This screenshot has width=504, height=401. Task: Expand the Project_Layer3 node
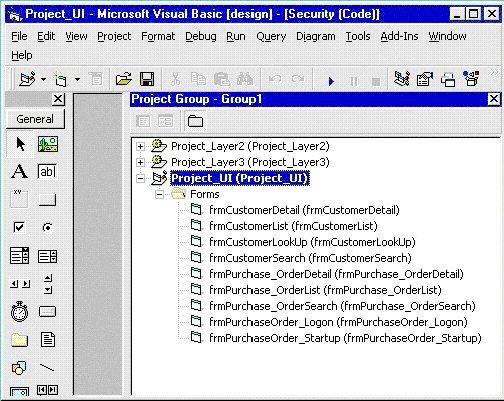(x=140, y=162)
